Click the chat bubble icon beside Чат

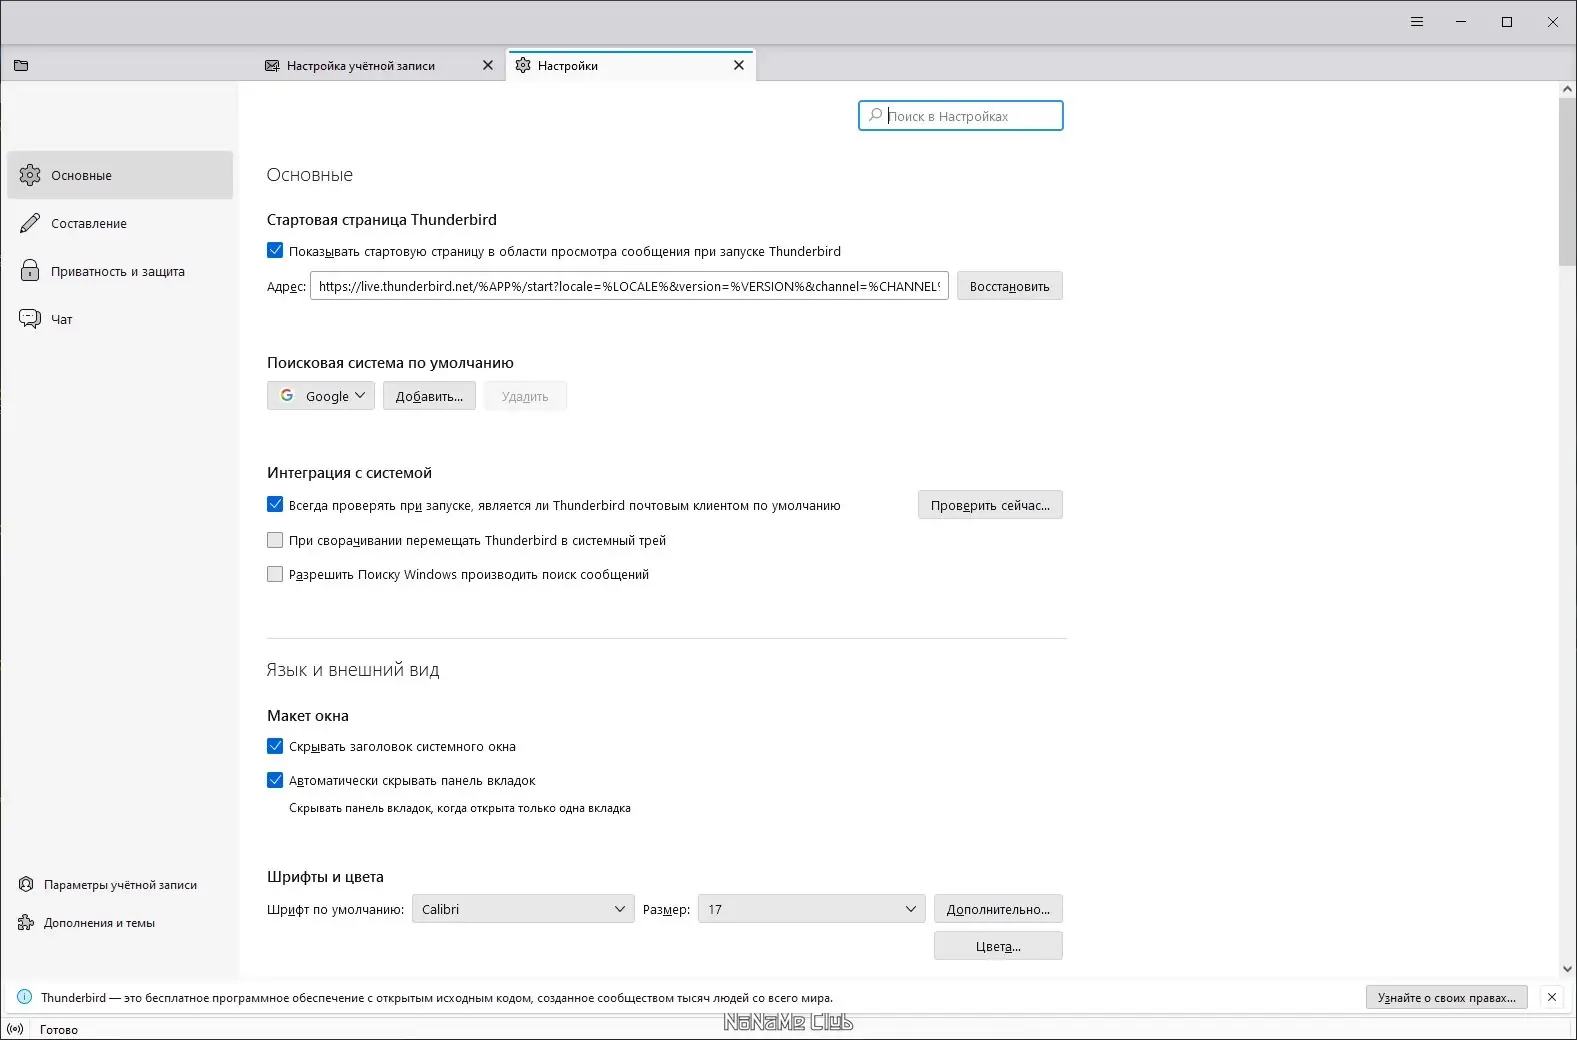(x=30, y=319)
